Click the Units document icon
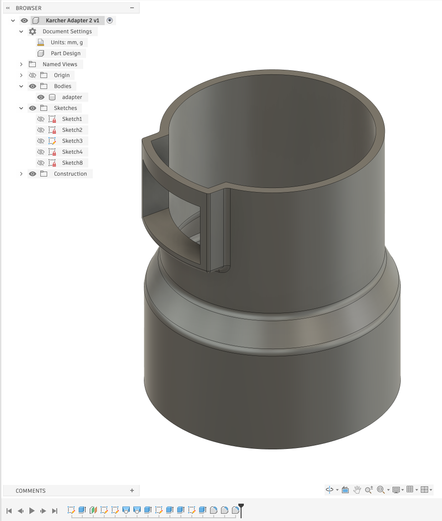Viewport: 442px width, 521px height. pyautogui.click(x=41, y=42)
